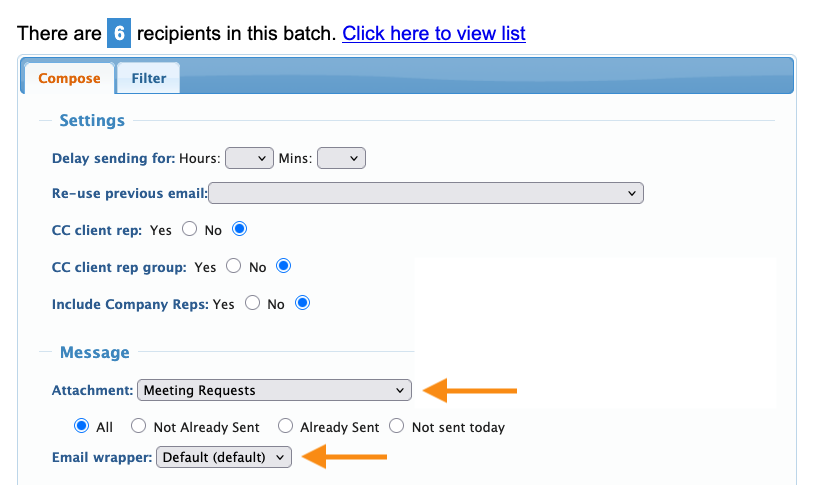Screen dimensions: 816x485
Task: Expand the Re-use previous email dropdown
Action: point(425,193)
